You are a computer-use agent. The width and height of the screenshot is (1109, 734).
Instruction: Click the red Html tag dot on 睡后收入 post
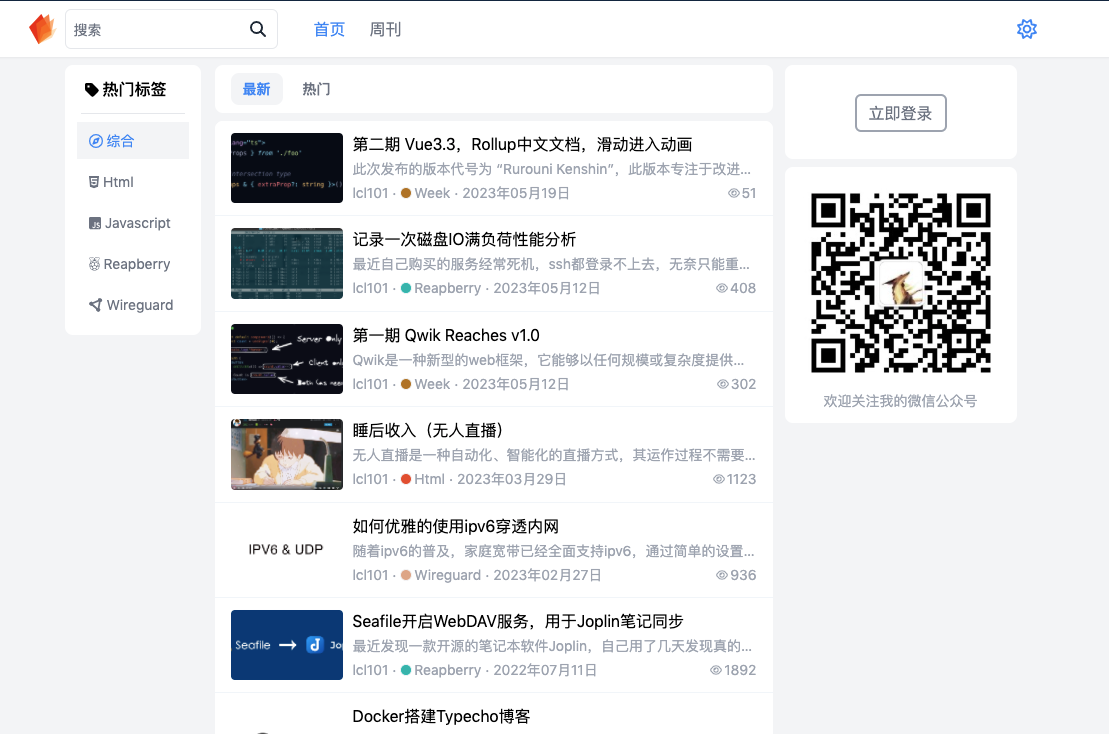coord(406,479)
